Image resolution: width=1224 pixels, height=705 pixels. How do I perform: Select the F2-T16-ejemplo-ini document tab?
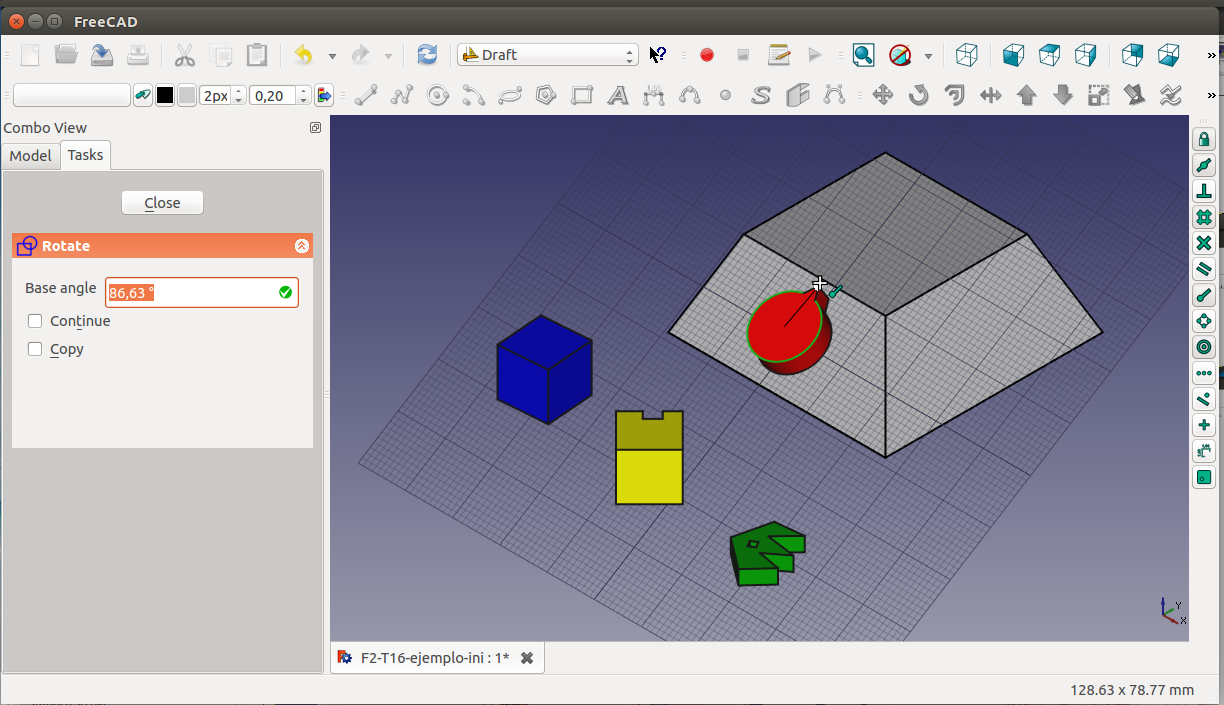tap(434, 658)
